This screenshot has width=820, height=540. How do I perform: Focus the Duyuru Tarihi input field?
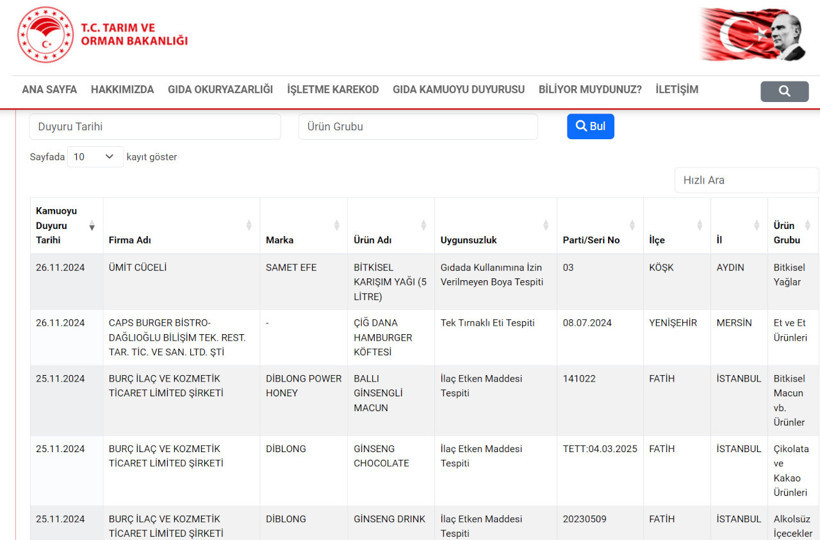tap(155, 127)
